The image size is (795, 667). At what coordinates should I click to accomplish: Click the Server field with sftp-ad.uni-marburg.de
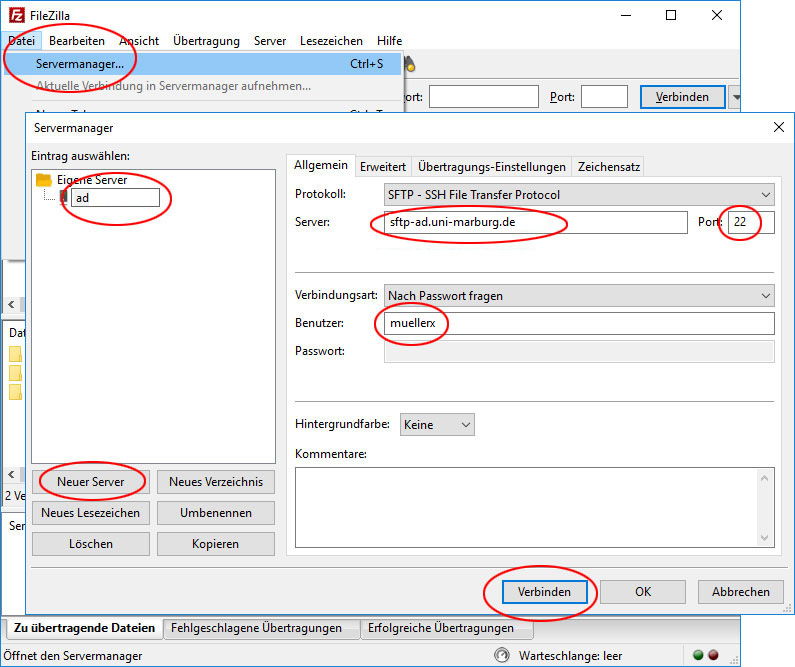tap(536, 222)
